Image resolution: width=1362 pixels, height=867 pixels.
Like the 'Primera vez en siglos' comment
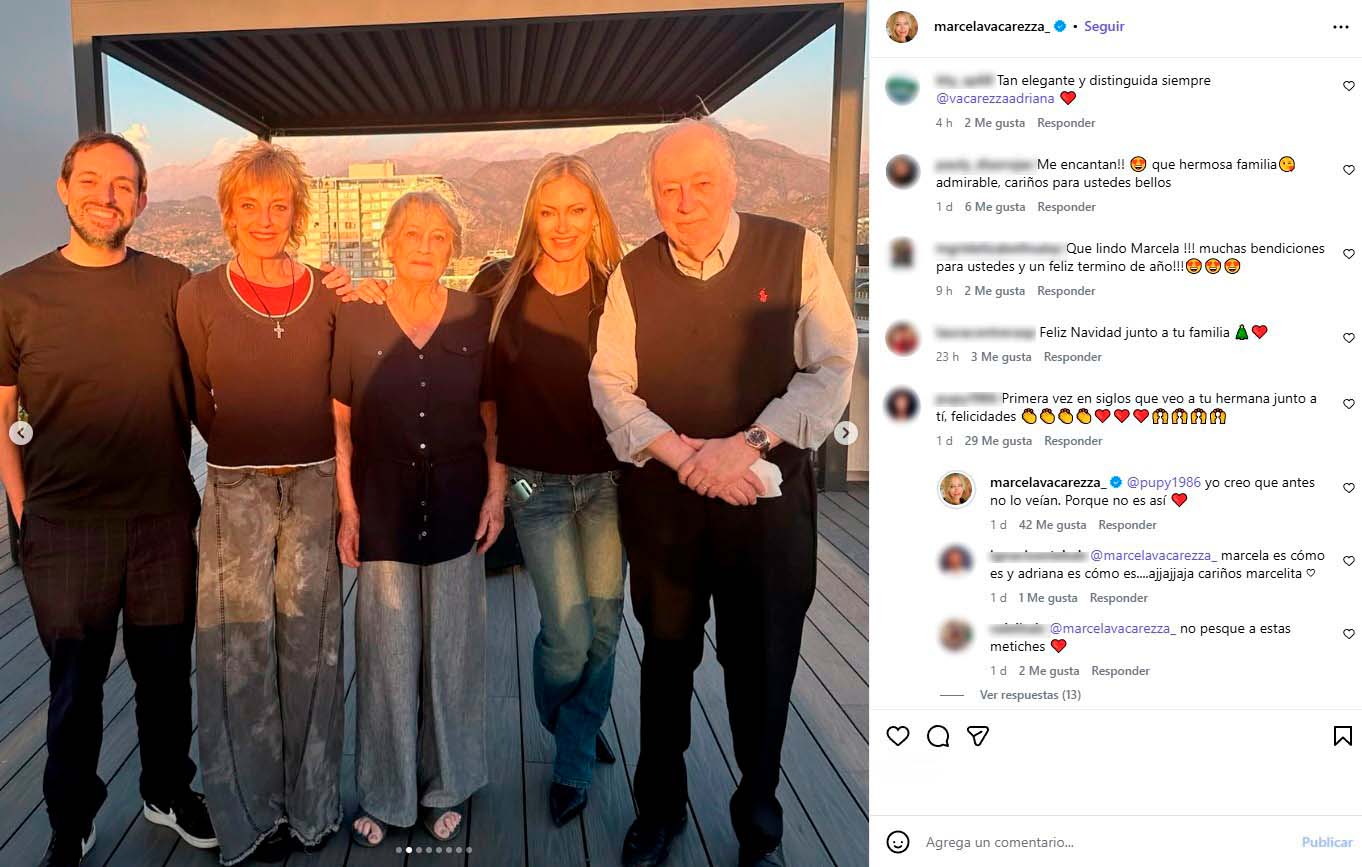click(x=1348, y=404)
